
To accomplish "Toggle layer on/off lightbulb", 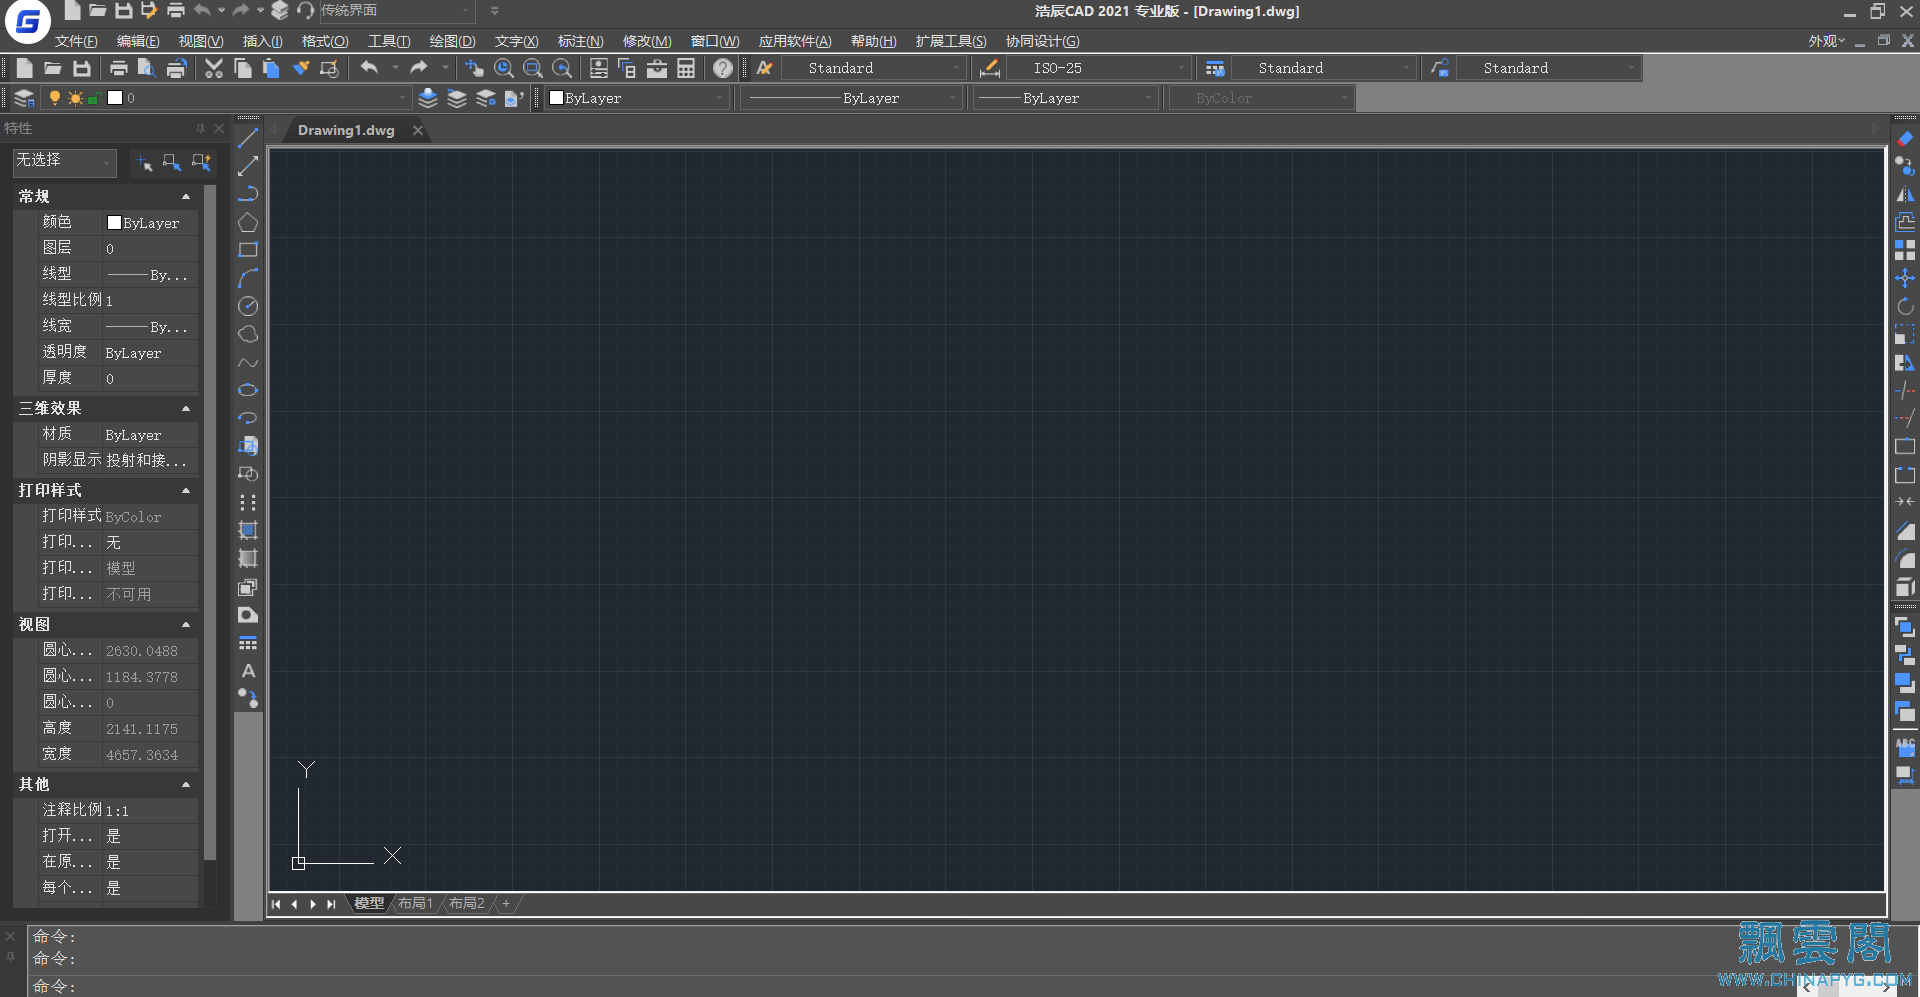I will (55, 98).
